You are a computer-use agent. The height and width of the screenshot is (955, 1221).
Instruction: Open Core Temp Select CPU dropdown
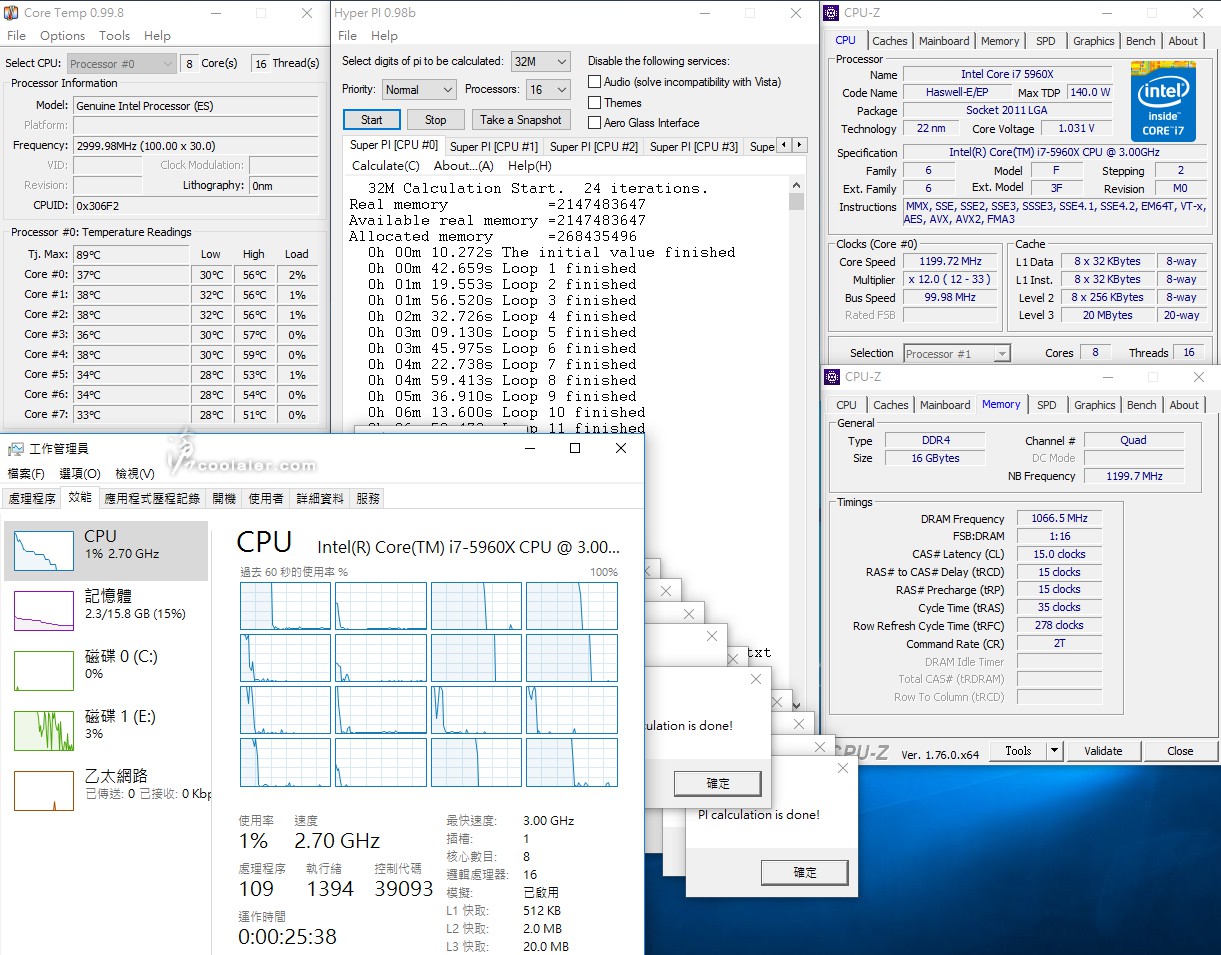tap(122, 63)
